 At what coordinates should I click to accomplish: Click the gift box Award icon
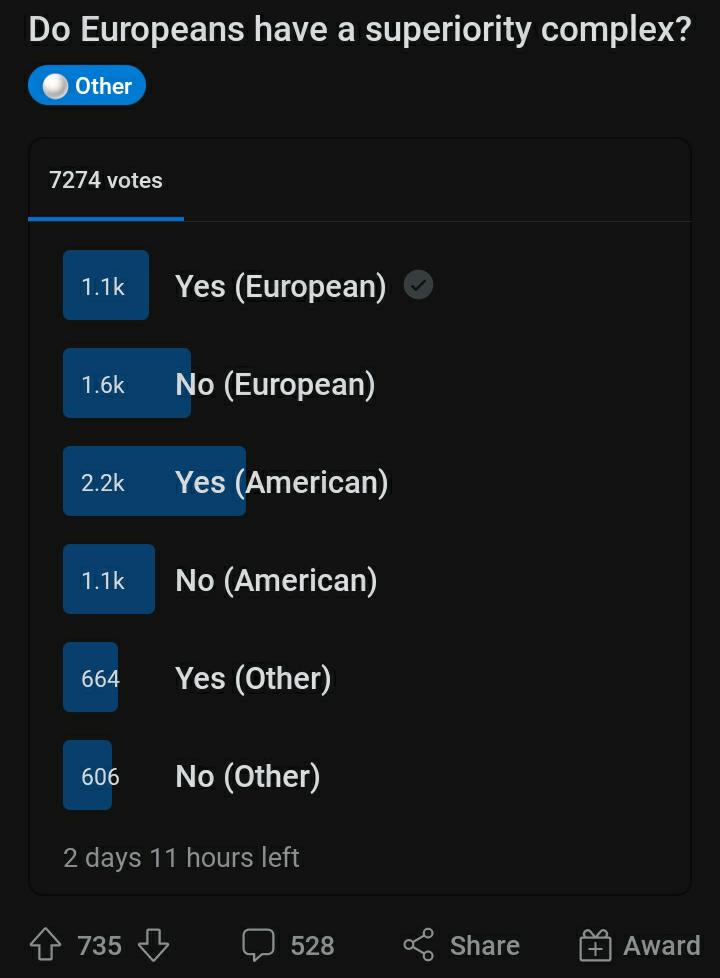[595, 944]
